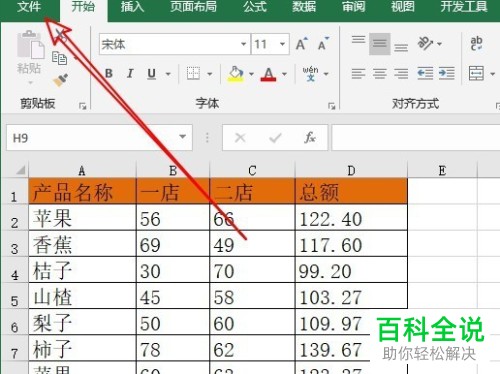Click the cell borders icon
Image resolution: width=500 pixels, height=374 pixels.
(x=193, y=73)
